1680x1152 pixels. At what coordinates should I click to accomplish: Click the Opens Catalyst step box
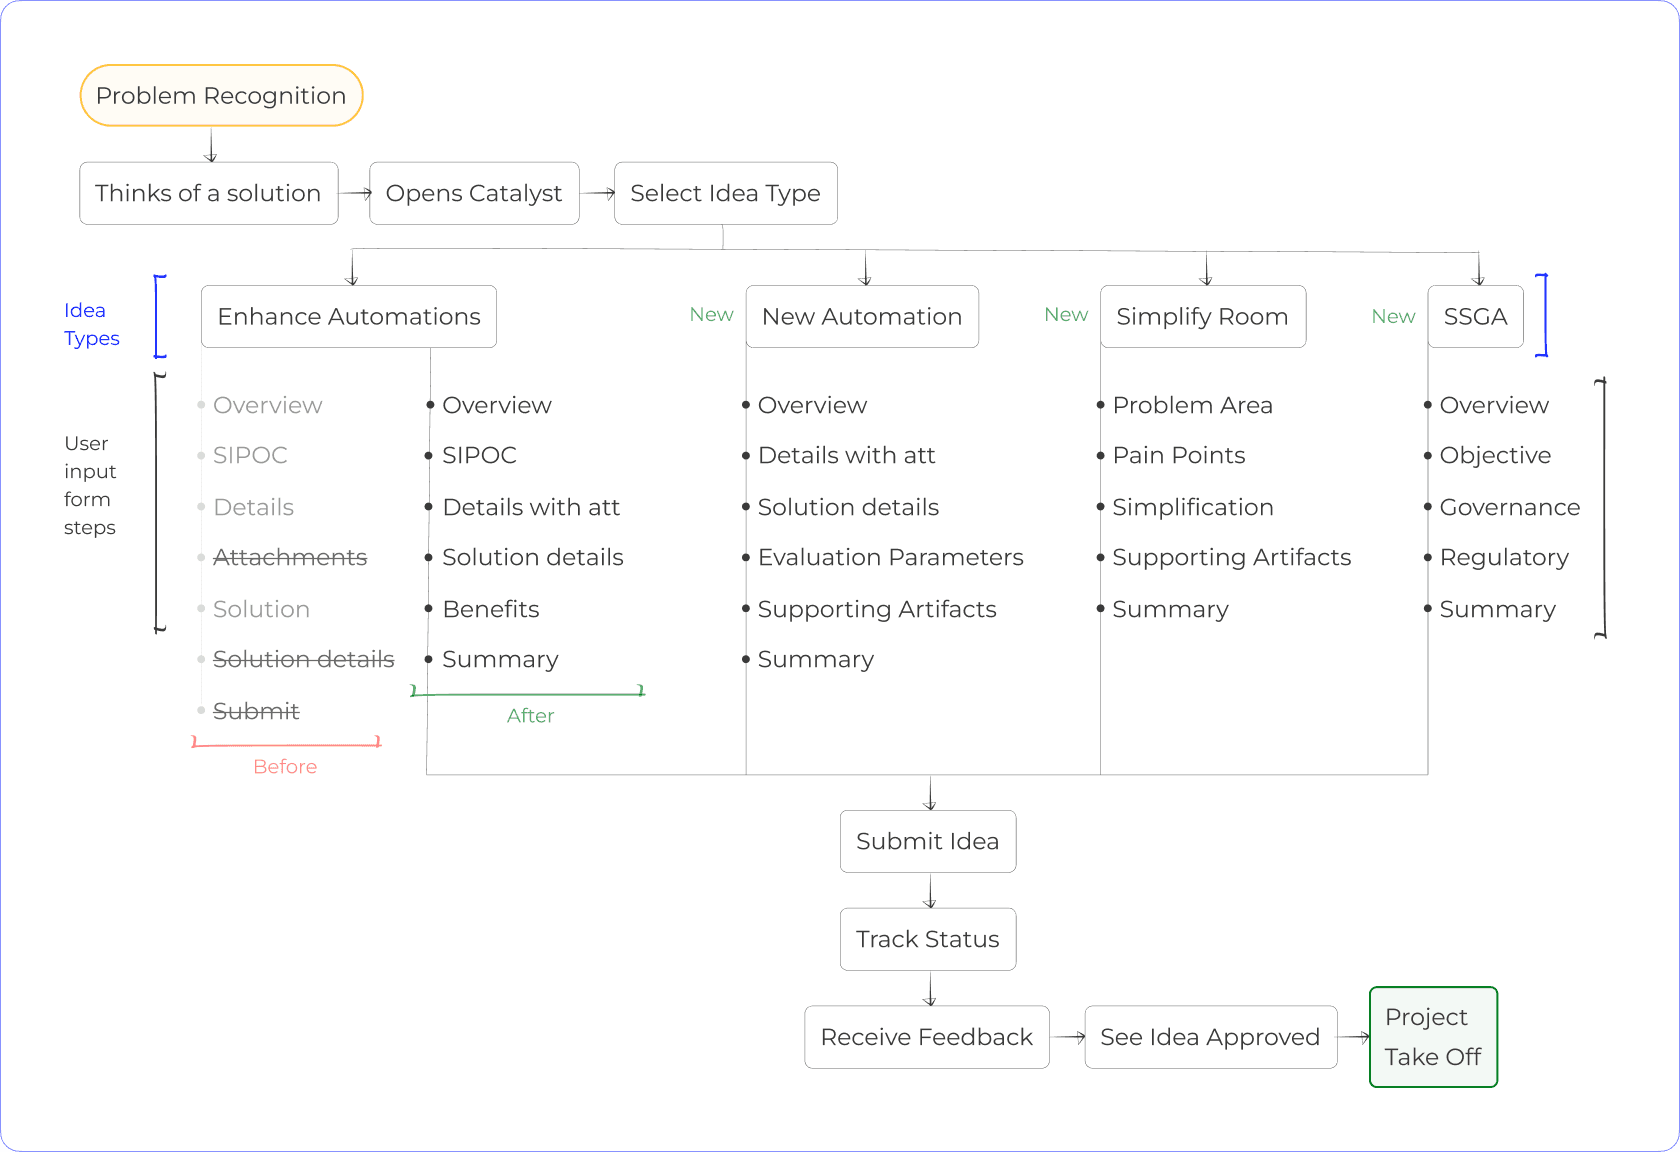[474, 193]
